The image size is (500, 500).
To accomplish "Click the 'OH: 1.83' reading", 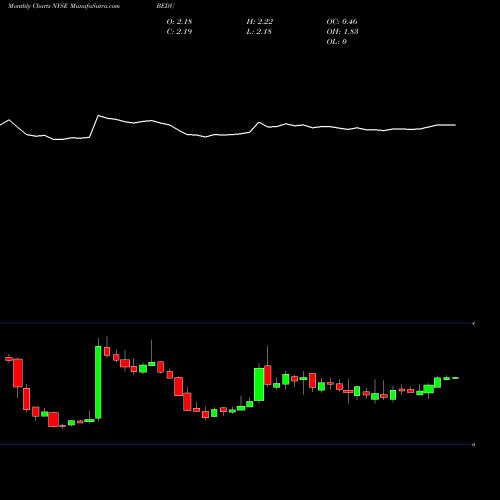I will pos(342,32).
